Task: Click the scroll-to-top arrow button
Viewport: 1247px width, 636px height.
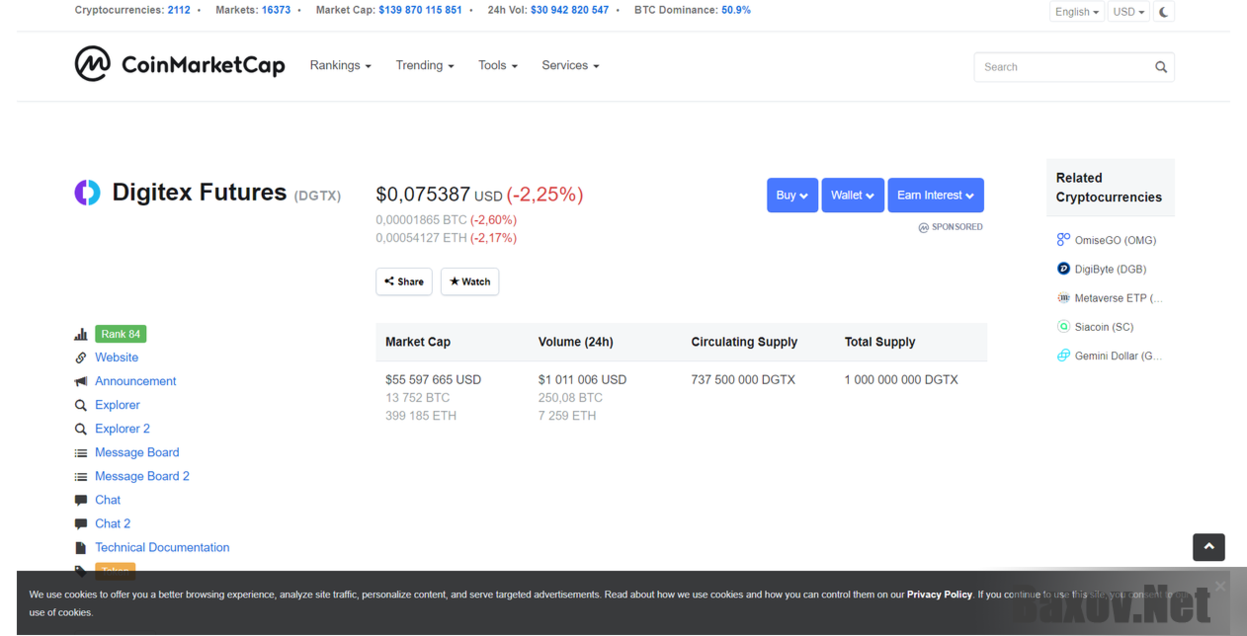Action: point(1209,547)
